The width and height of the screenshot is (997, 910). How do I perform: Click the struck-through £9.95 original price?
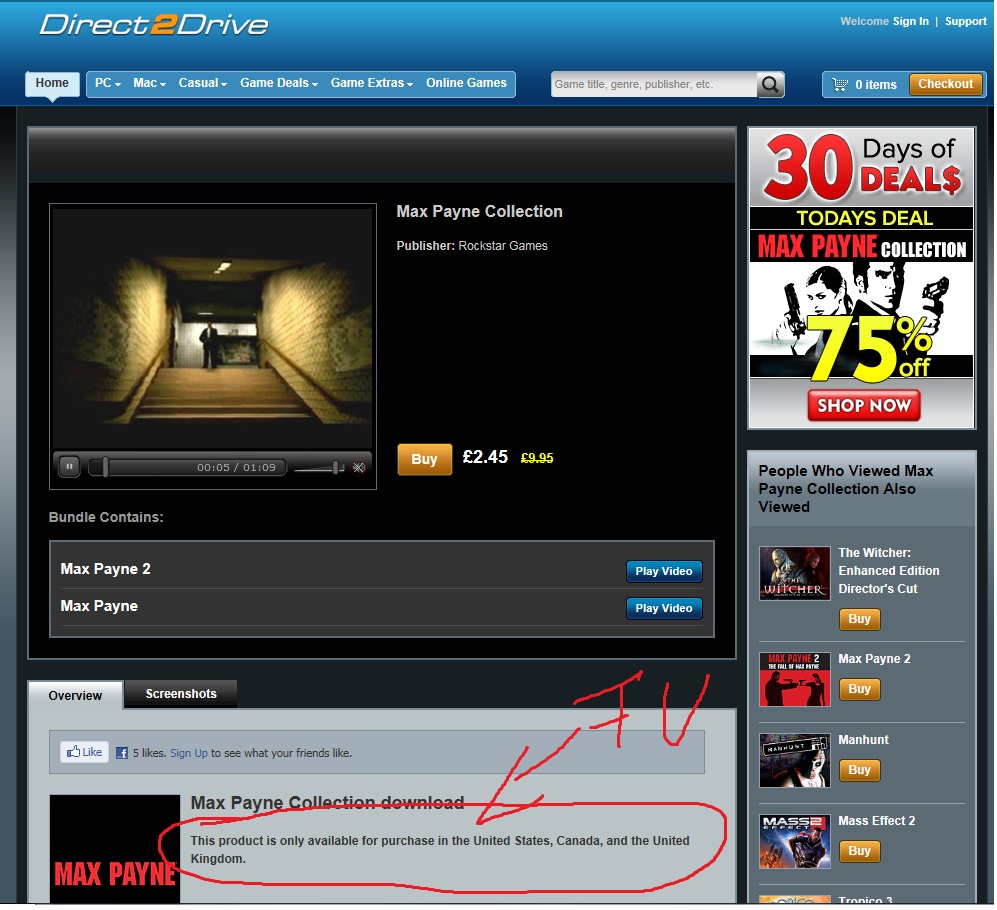pyautogui.click(x=537, y=458)
